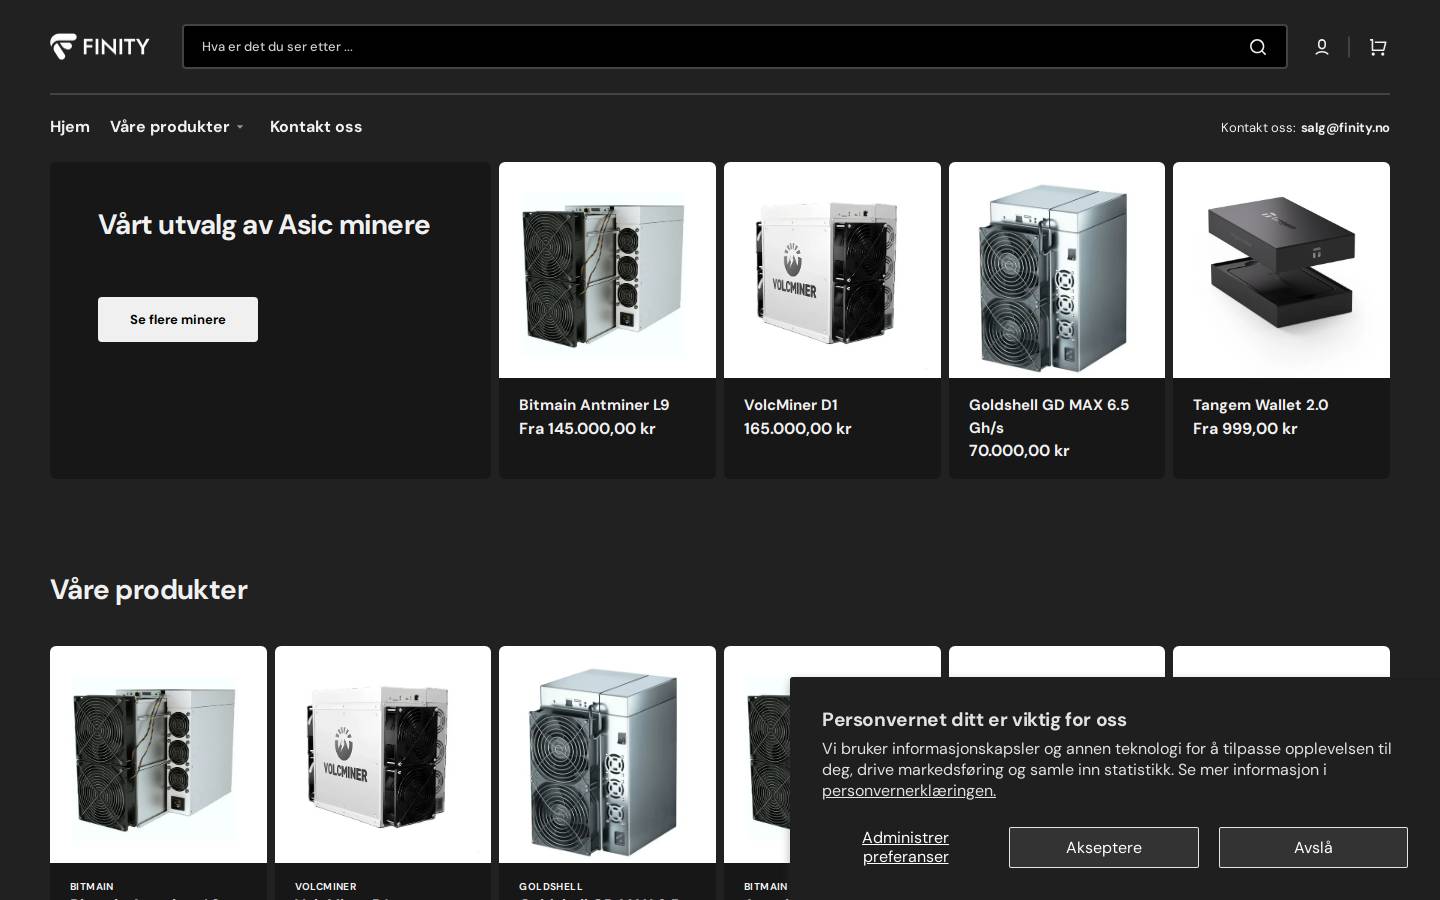Click BITMAIN brand label under first product

[92, 887]
